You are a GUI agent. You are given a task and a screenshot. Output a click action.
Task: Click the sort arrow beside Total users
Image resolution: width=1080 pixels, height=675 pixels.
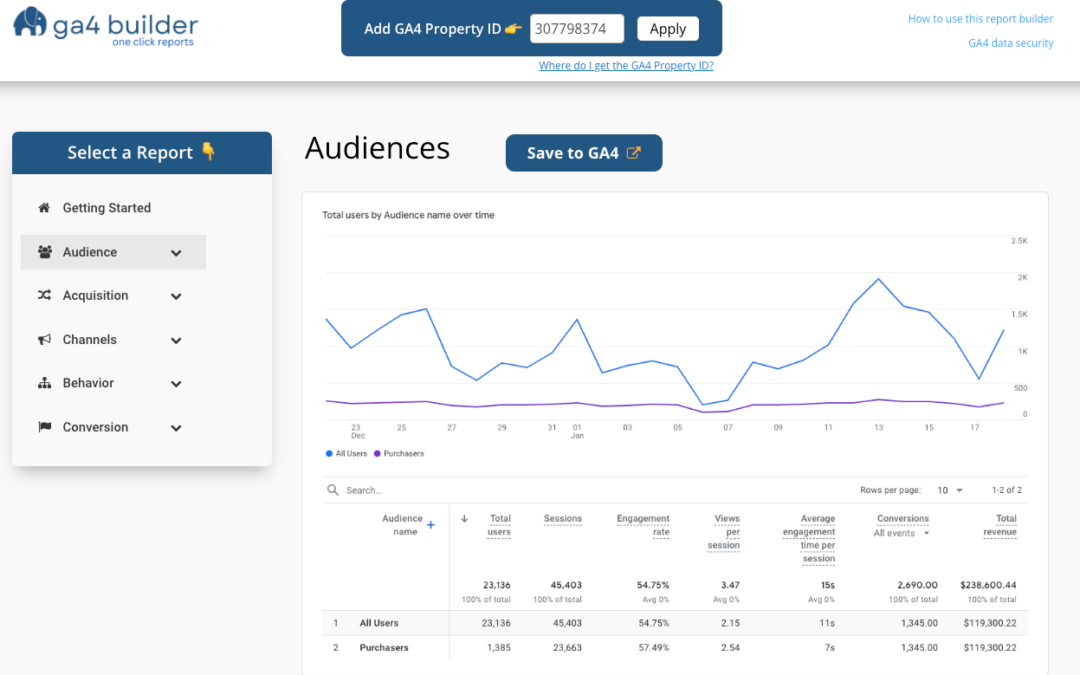coord(464,519)
